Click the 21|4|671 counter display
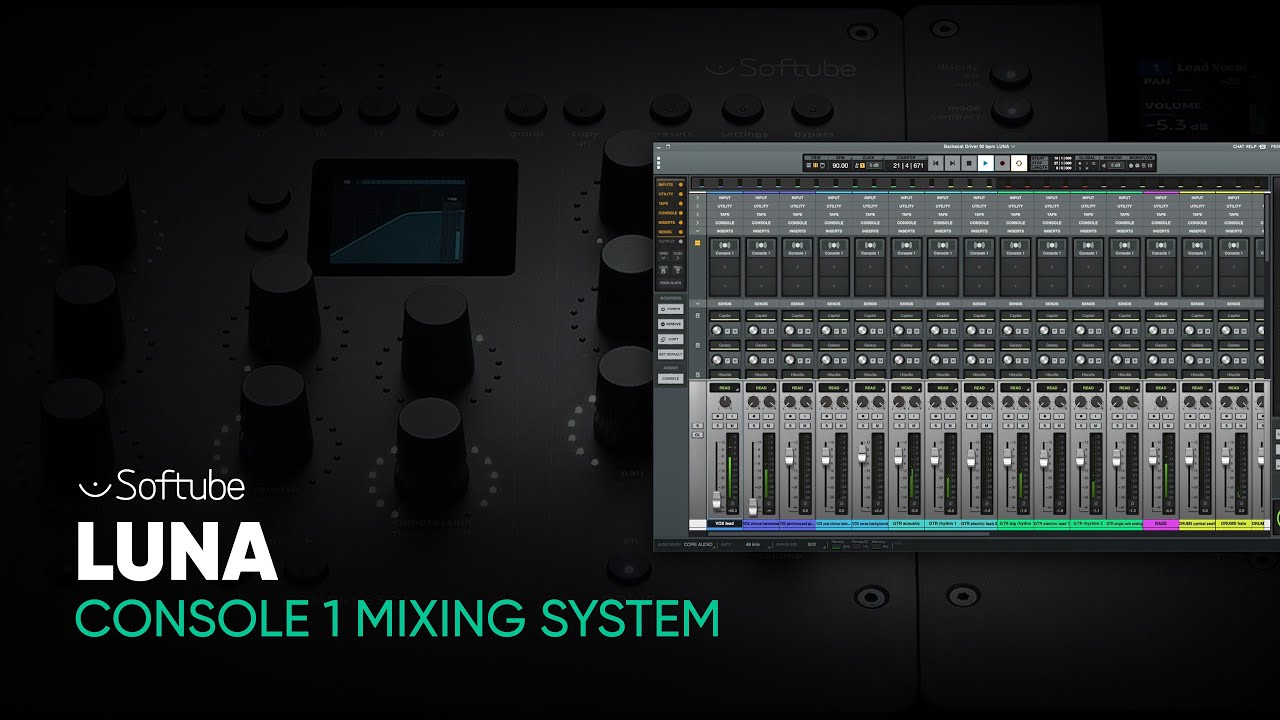Screen dimensions: 1280x720 (x=908, y=166)
